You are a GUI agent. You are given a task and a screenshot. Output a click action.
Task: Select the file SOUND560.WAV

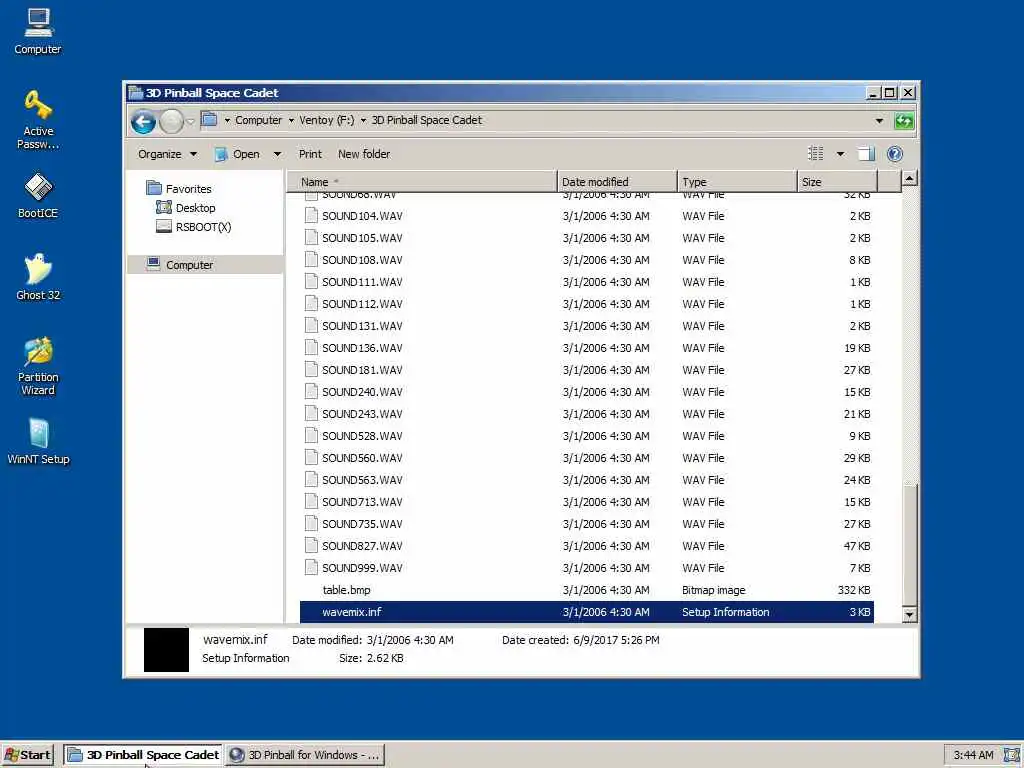[x=362, y=458]
